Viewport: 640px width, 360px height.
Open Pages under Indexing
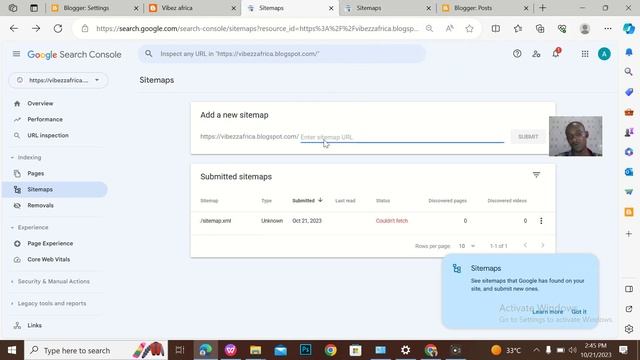click(36, 173)
